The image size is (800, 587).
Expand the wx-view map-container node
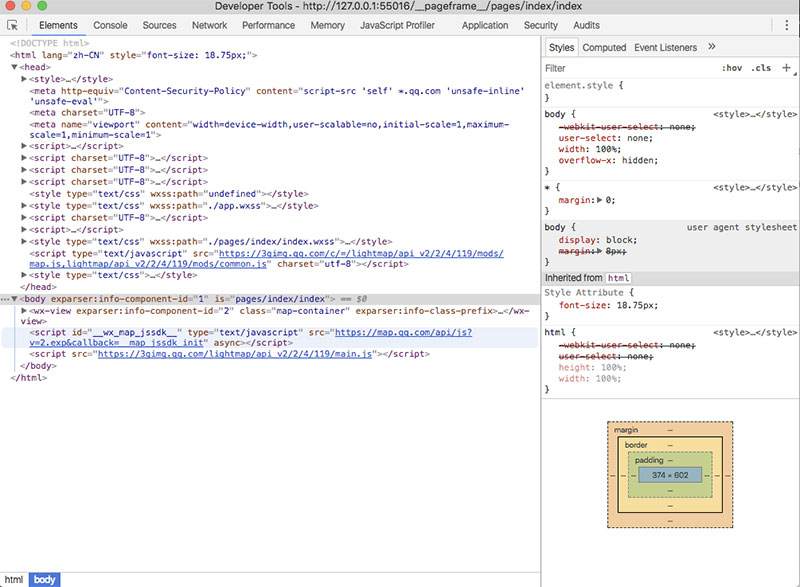(24, 311)
